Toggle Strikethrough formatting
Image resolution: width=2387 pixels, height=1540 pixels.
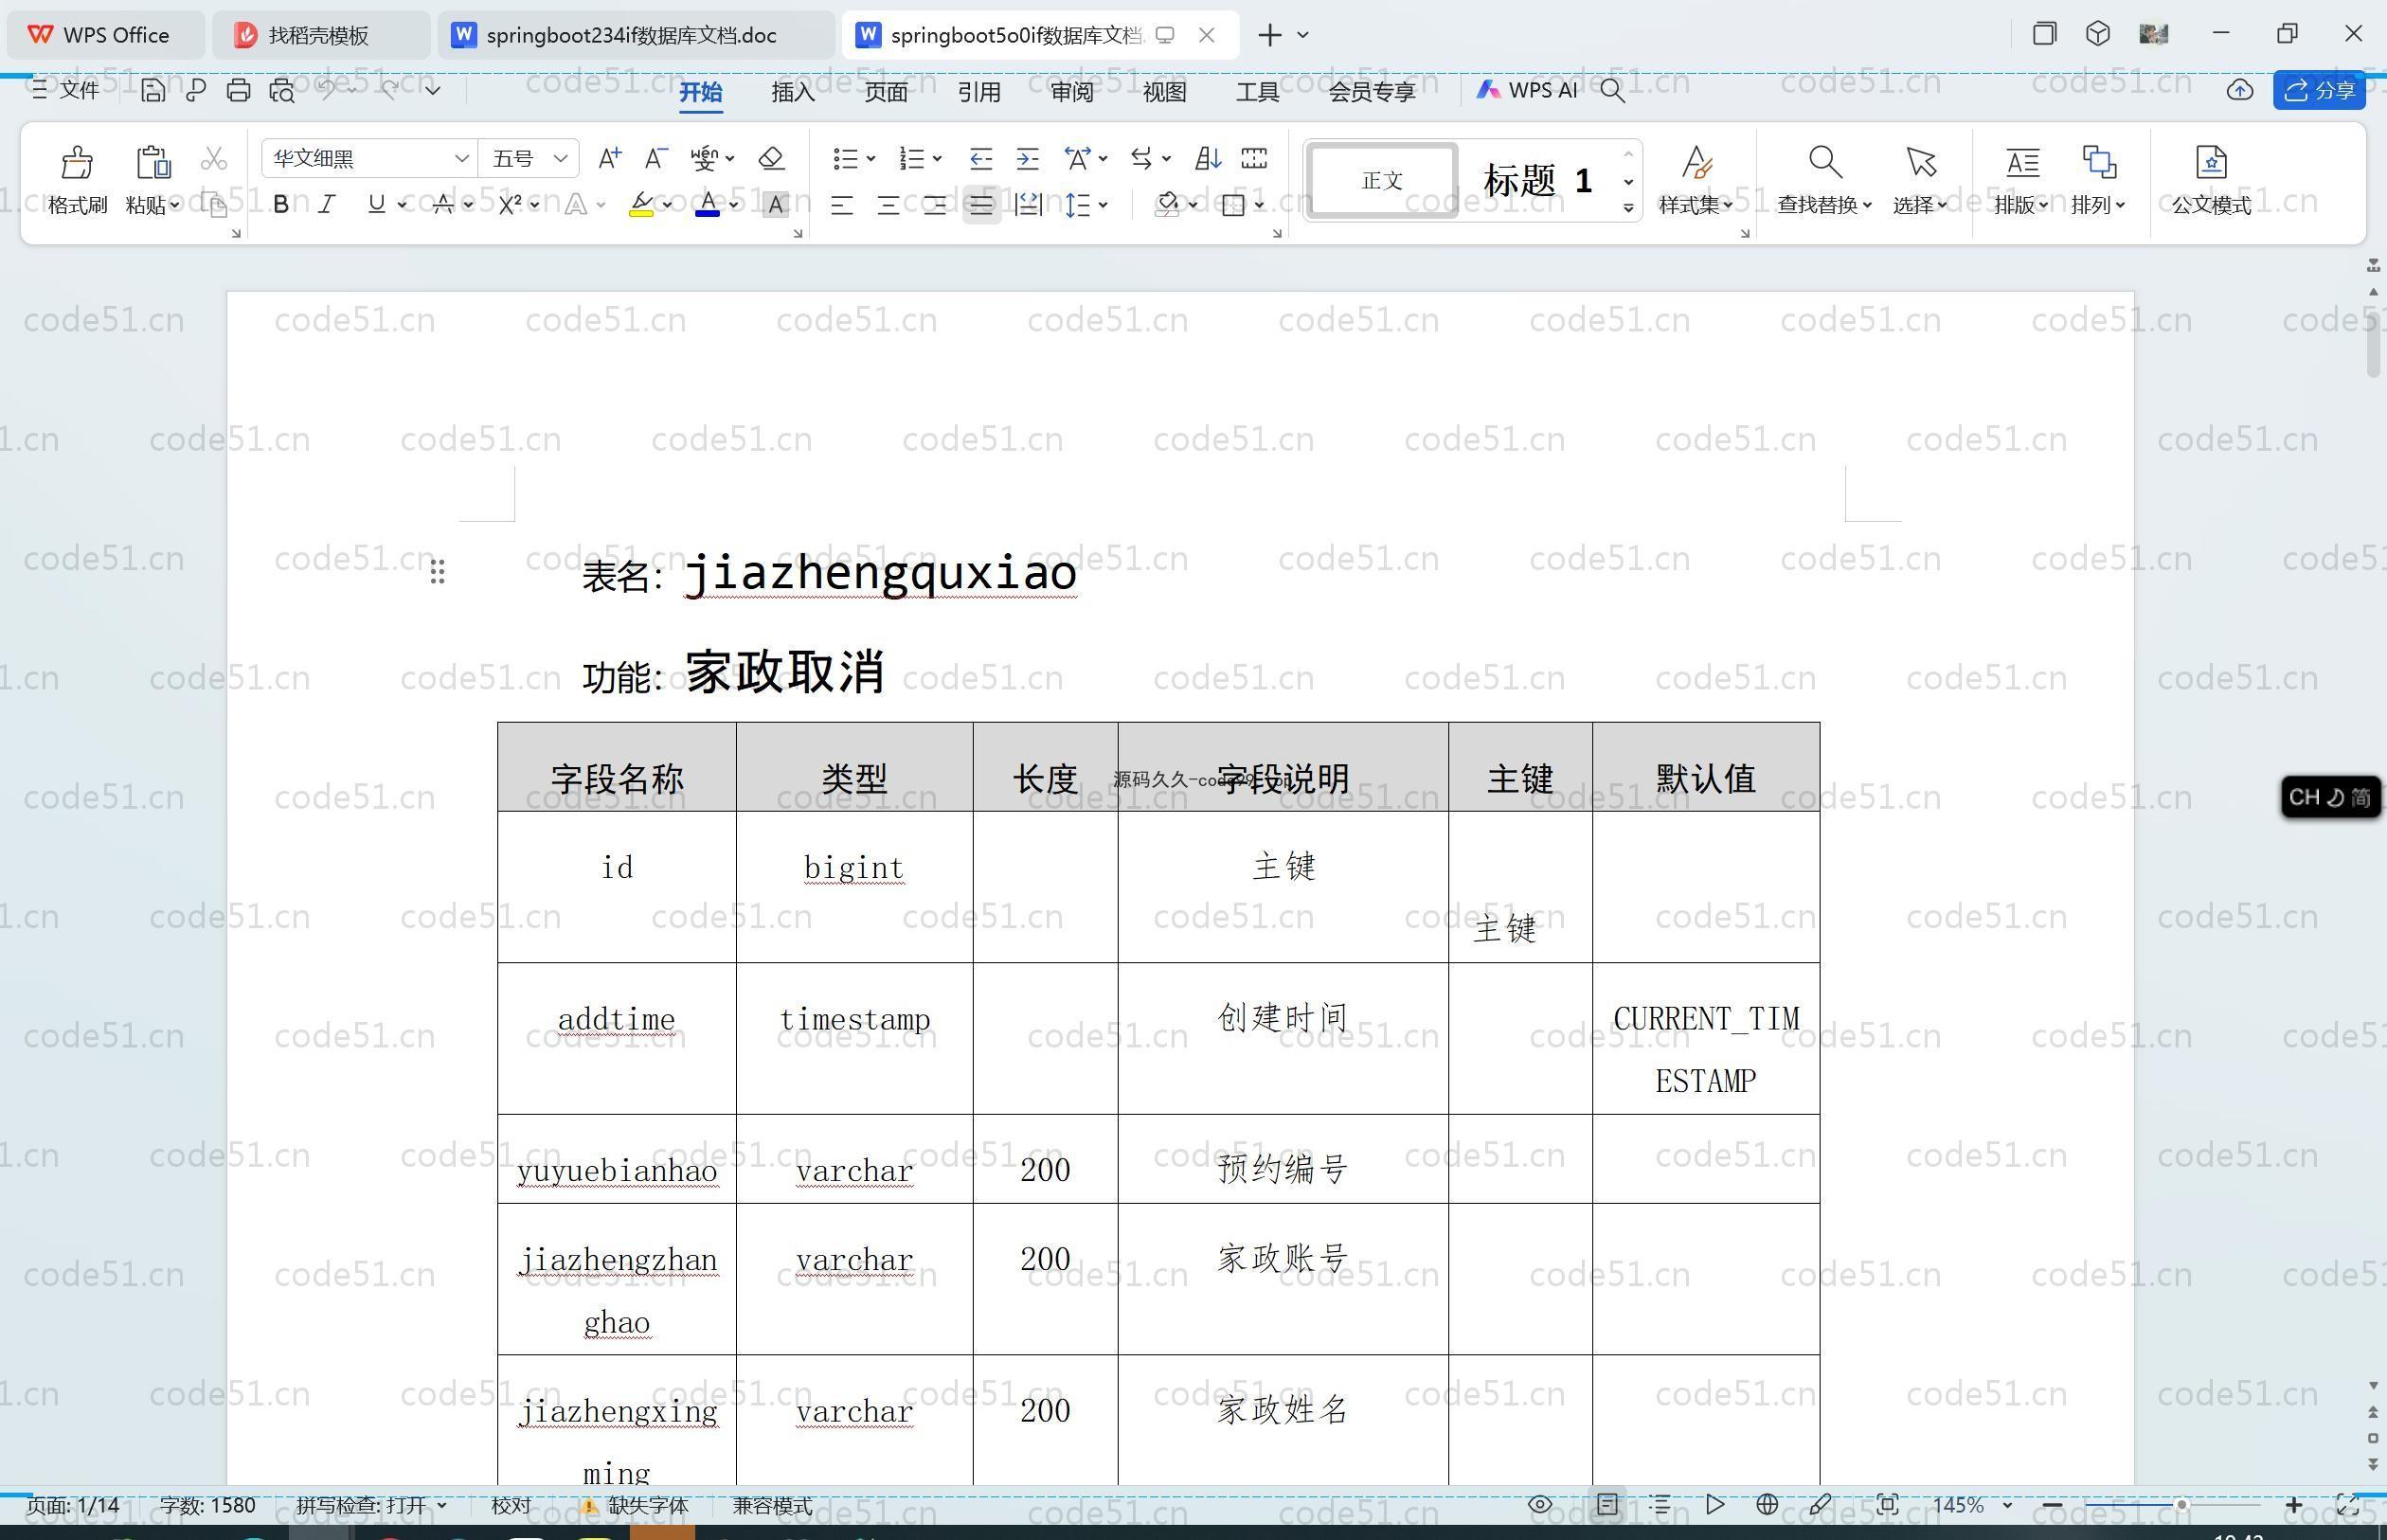coord(443,205)
